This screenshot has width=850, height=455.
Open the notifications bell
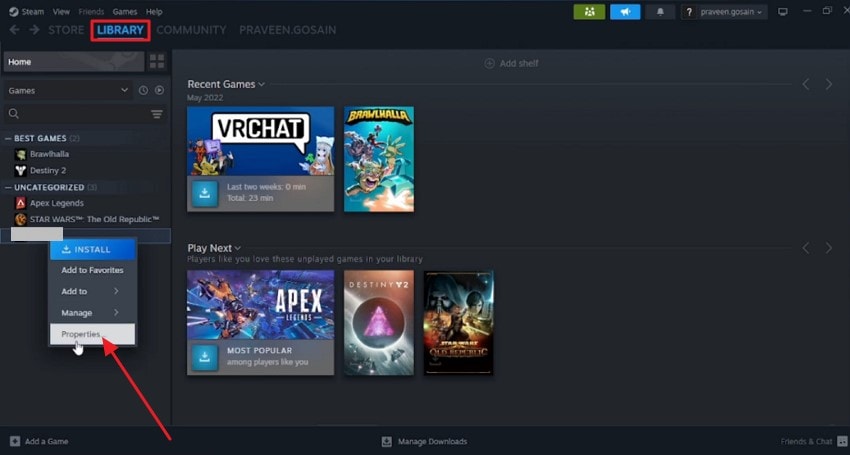[660, 11]
